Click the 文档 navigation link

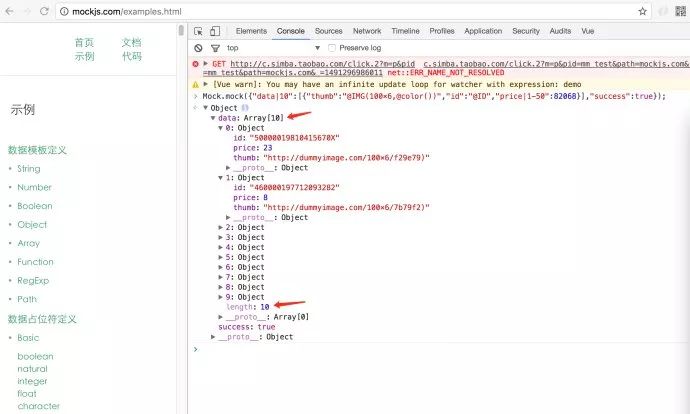point(132,43)
